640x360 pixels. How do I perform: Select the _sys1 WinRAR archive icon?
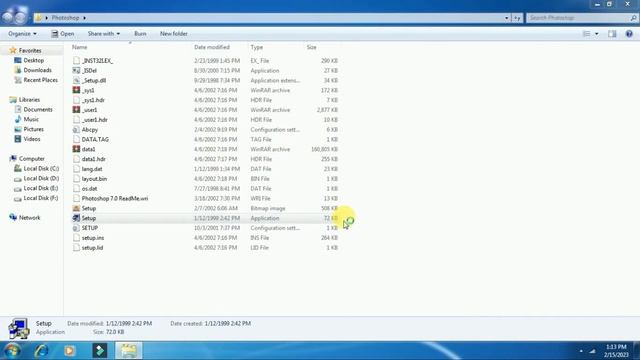coord(76,90)
